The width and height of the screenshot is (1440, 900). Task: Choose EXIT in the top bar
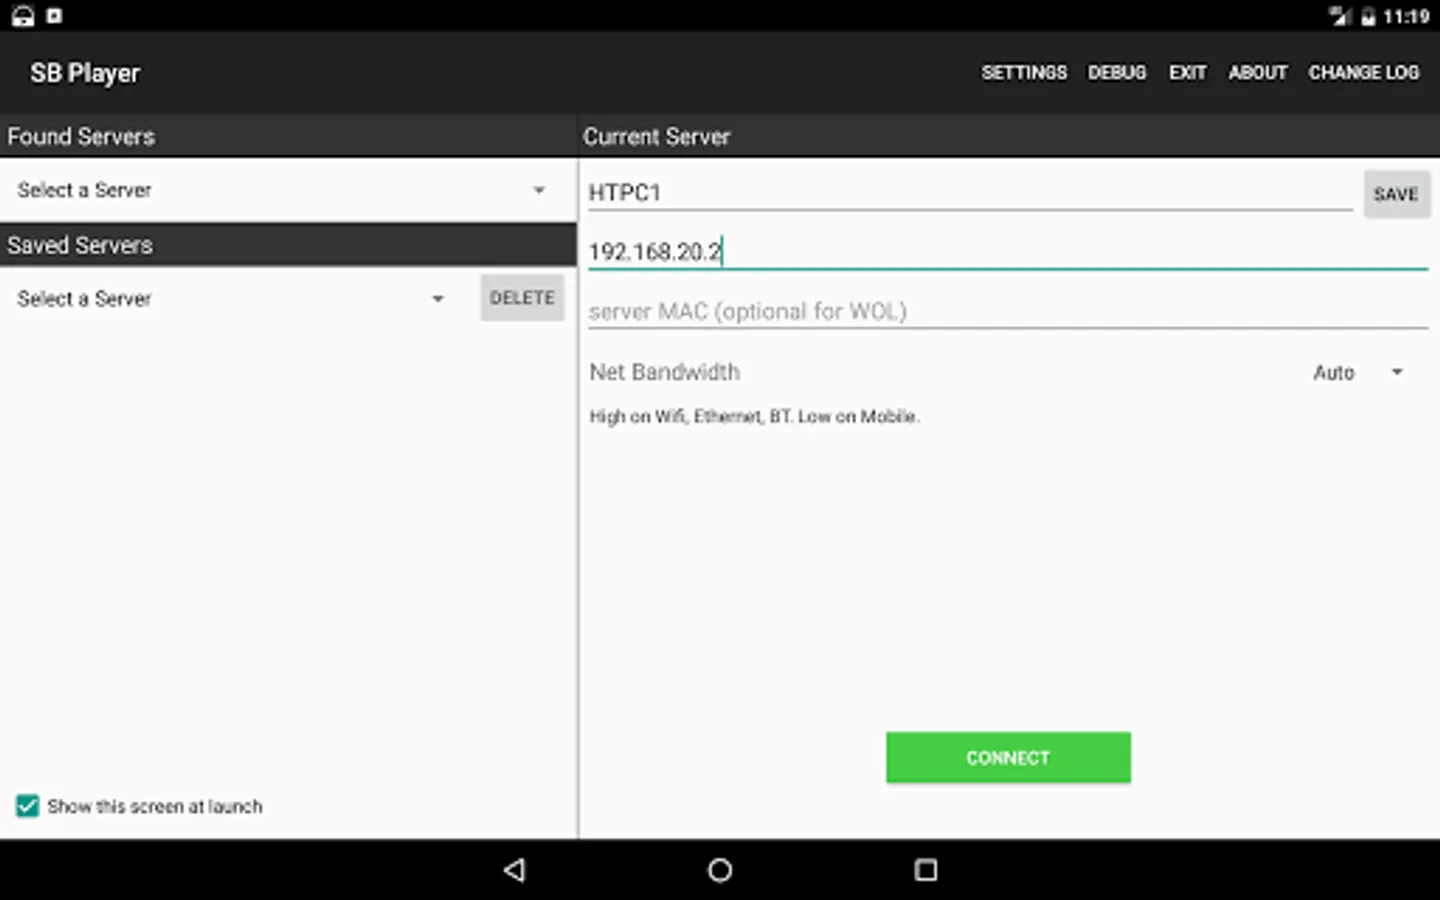click(1187, 73)
